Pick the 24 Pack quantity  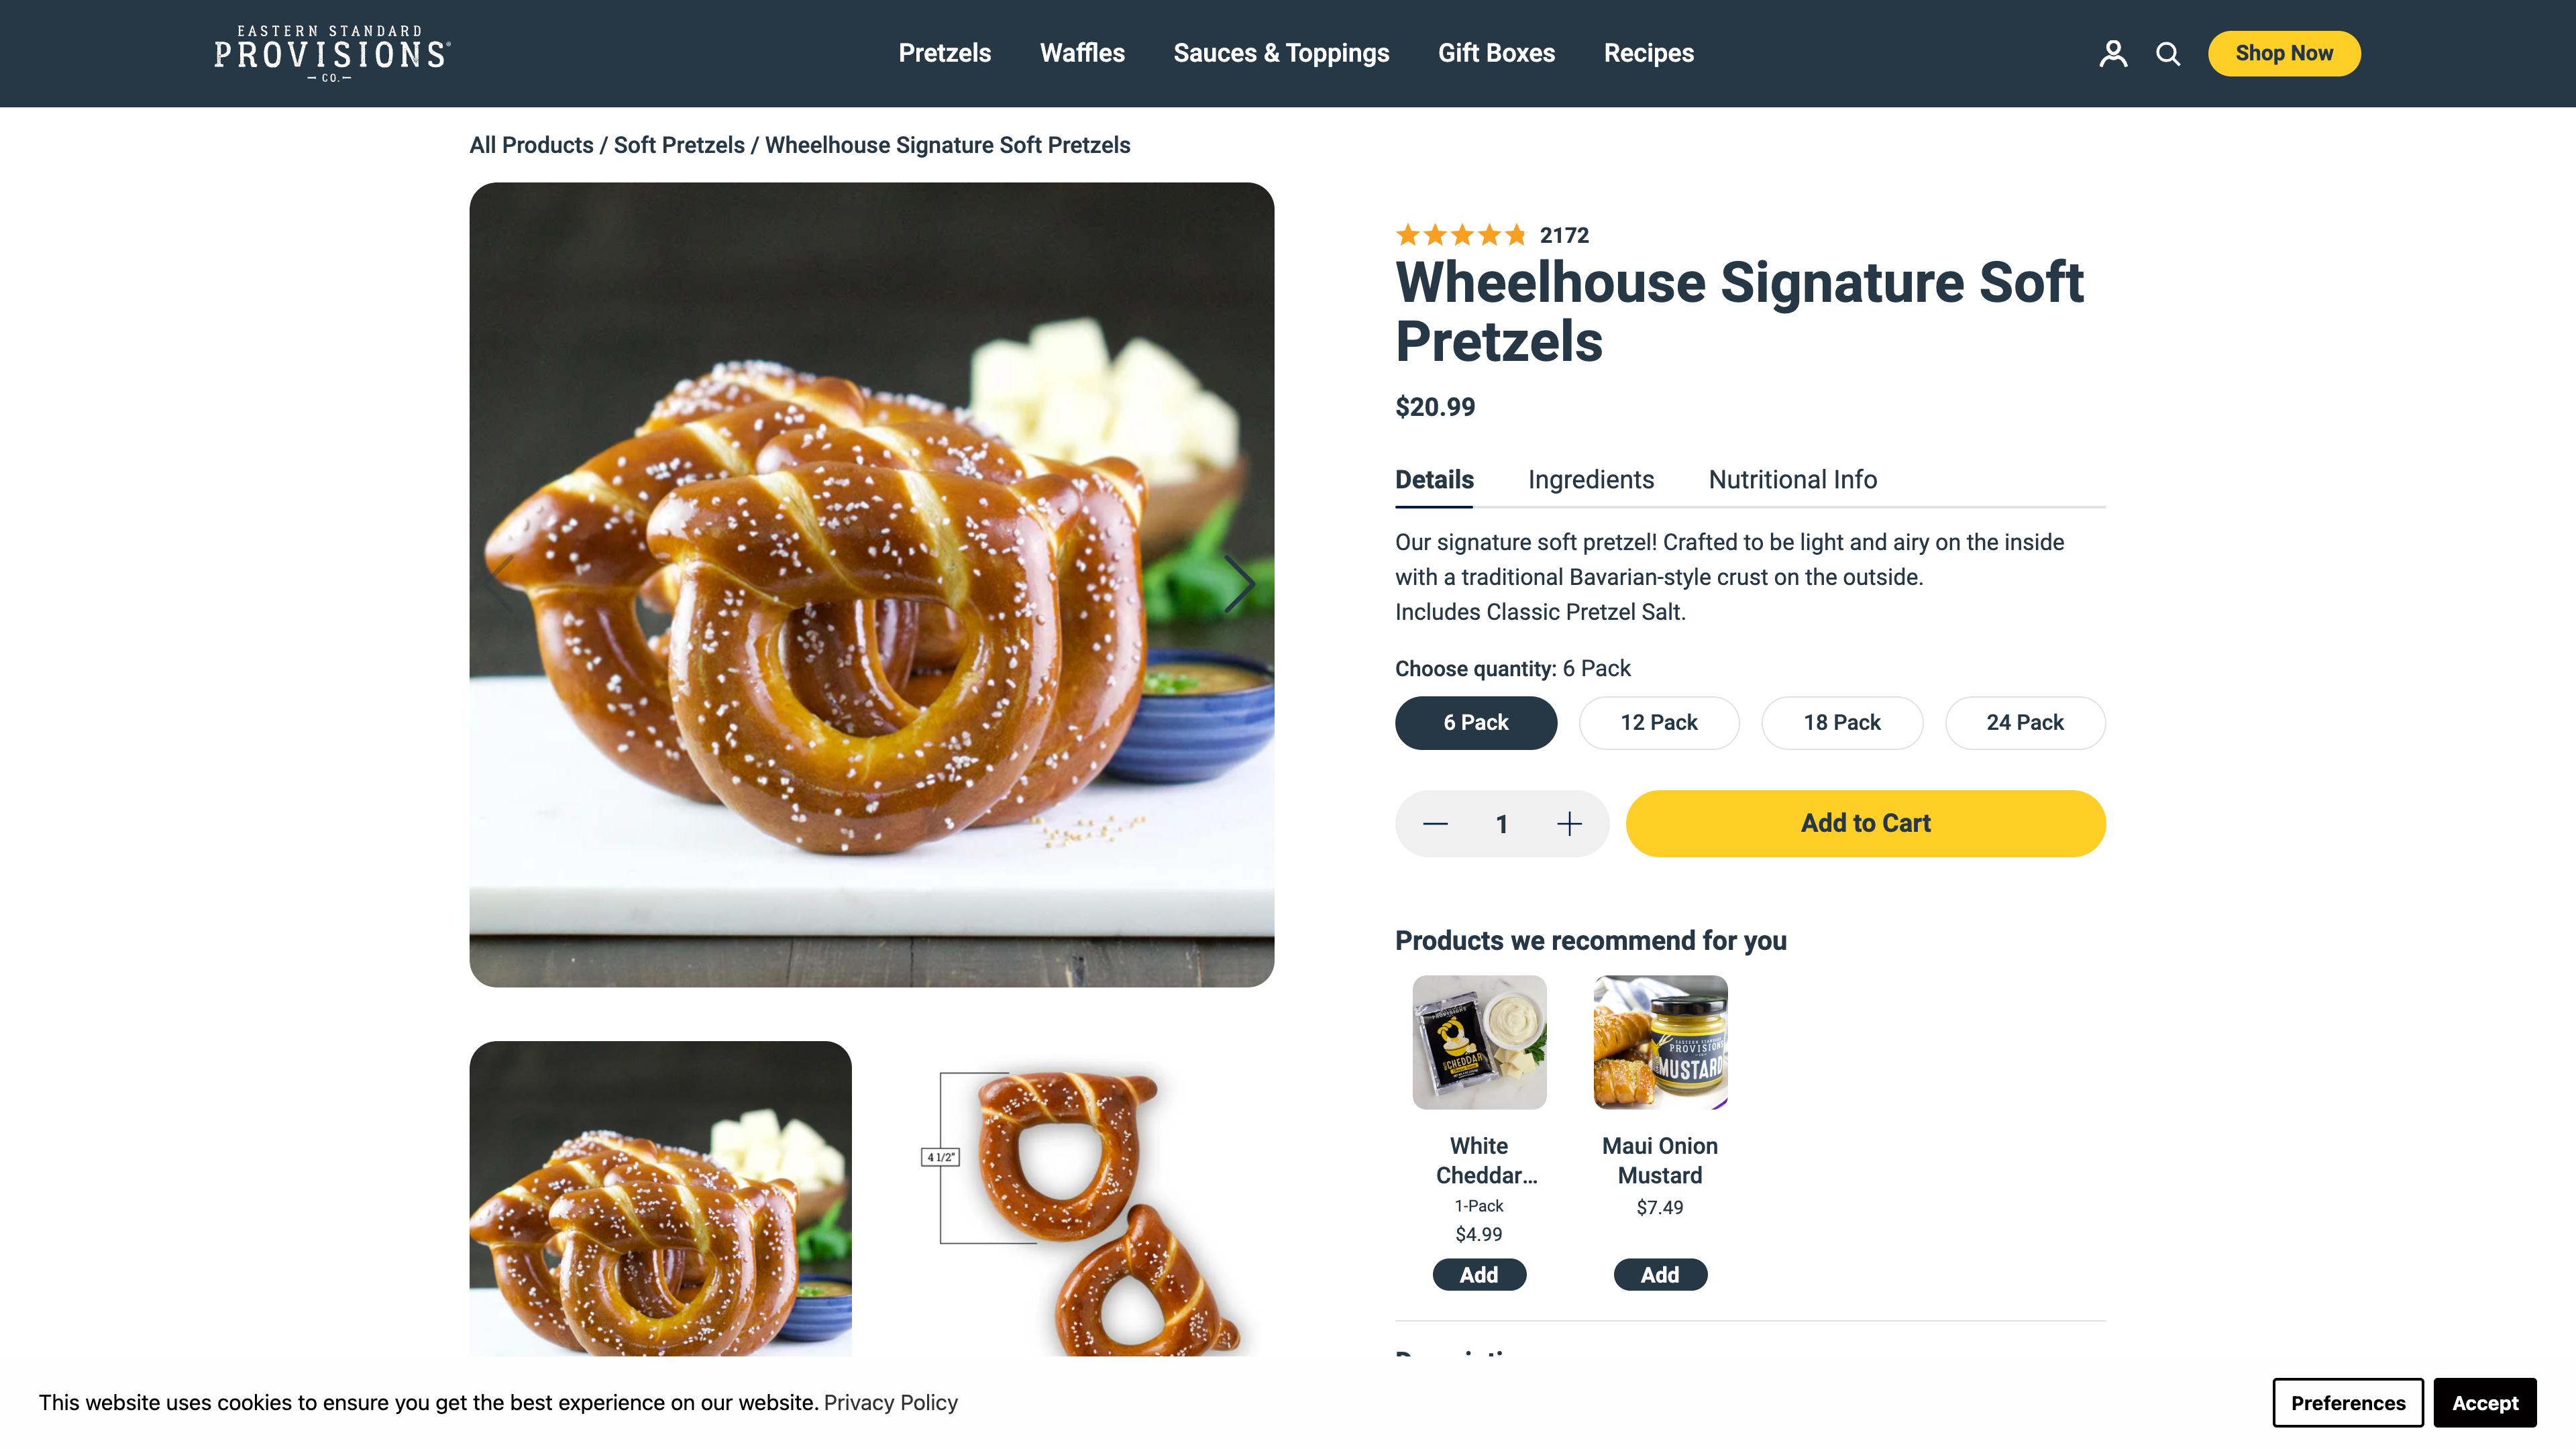click(x=2024, y=722)
